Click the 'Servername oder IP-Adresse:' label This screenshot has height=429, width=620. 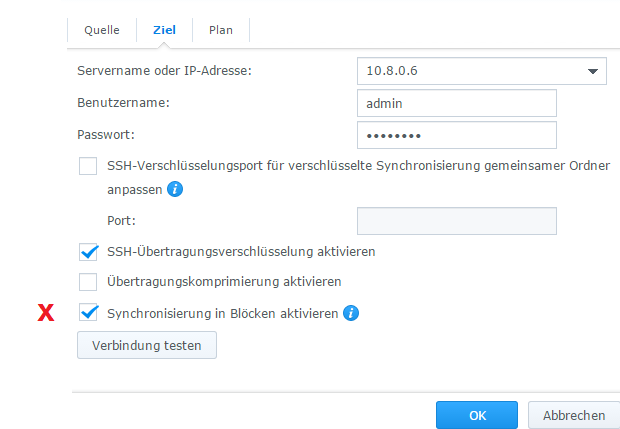click(164, 72)
